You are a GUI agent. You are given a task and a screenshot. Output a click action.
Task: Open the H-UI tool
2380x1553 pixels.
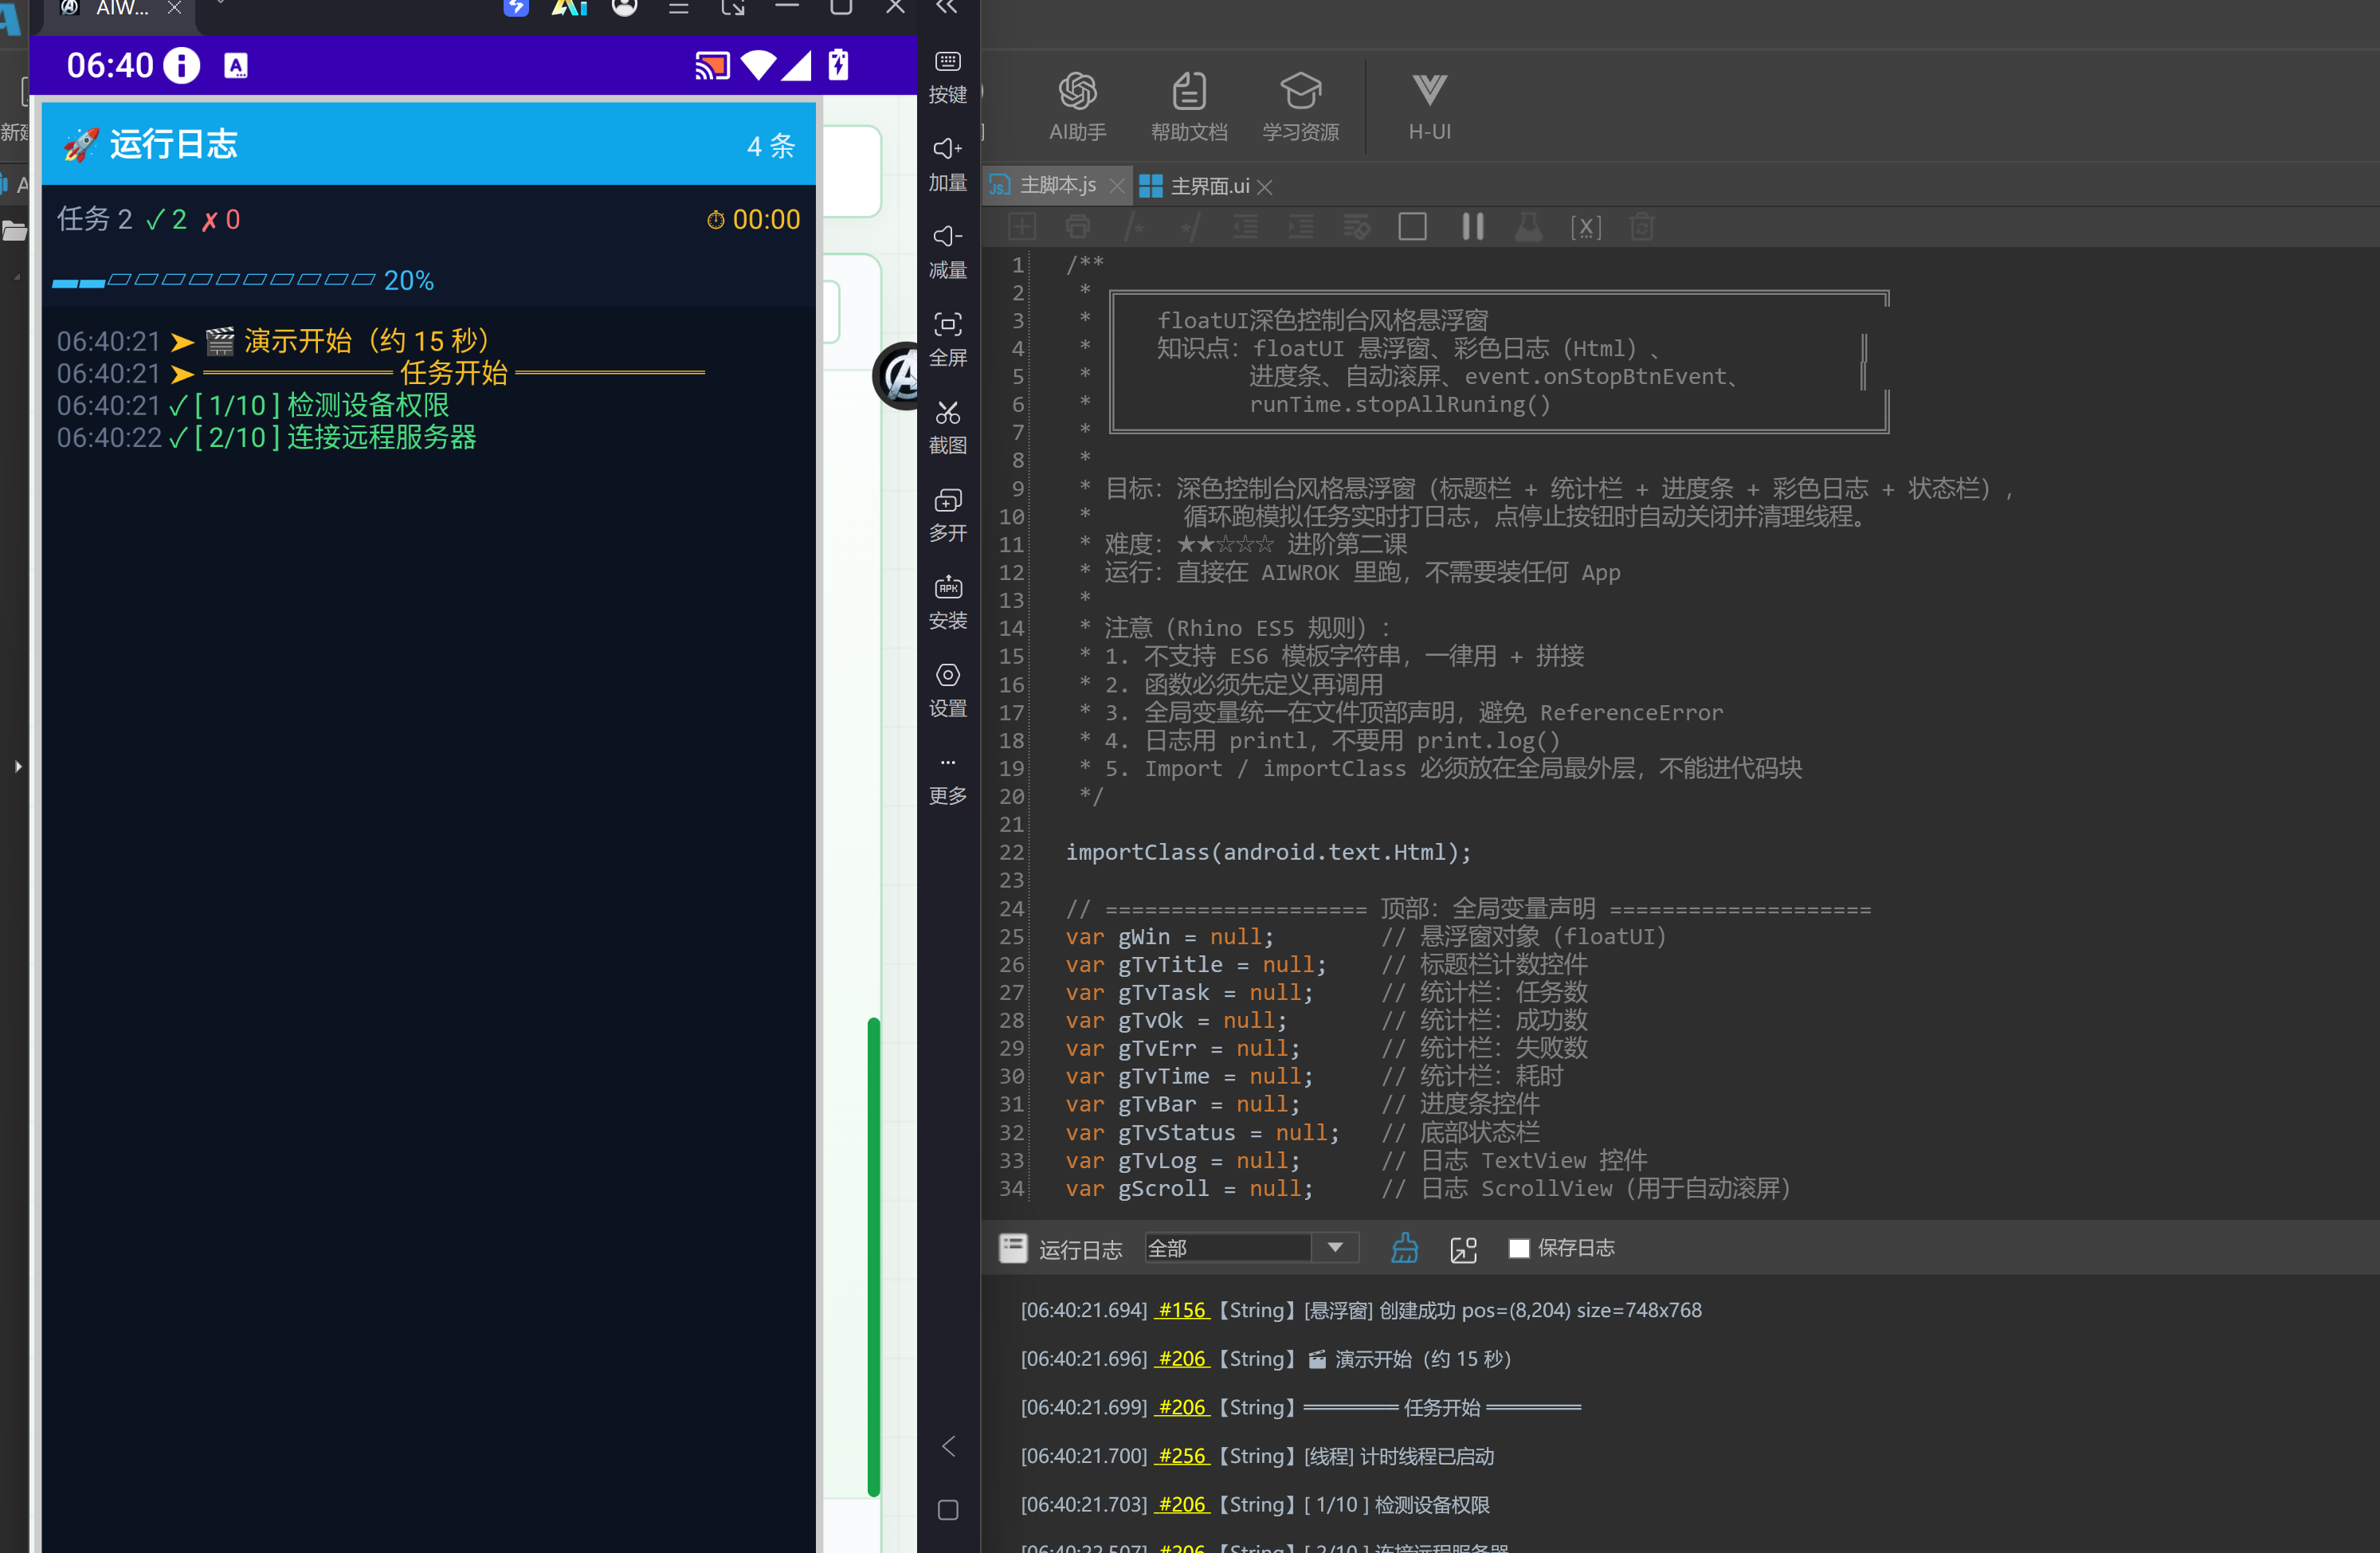coord(1429,106)
